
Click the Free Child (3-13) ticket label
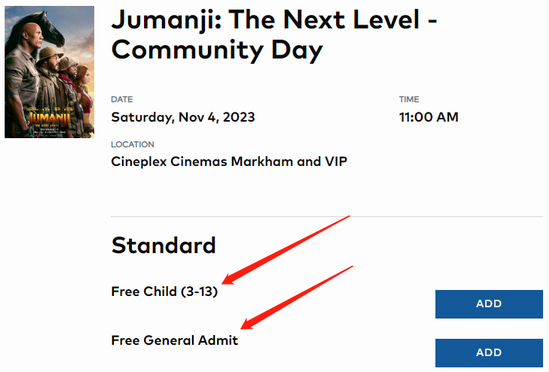coord(164,291)
